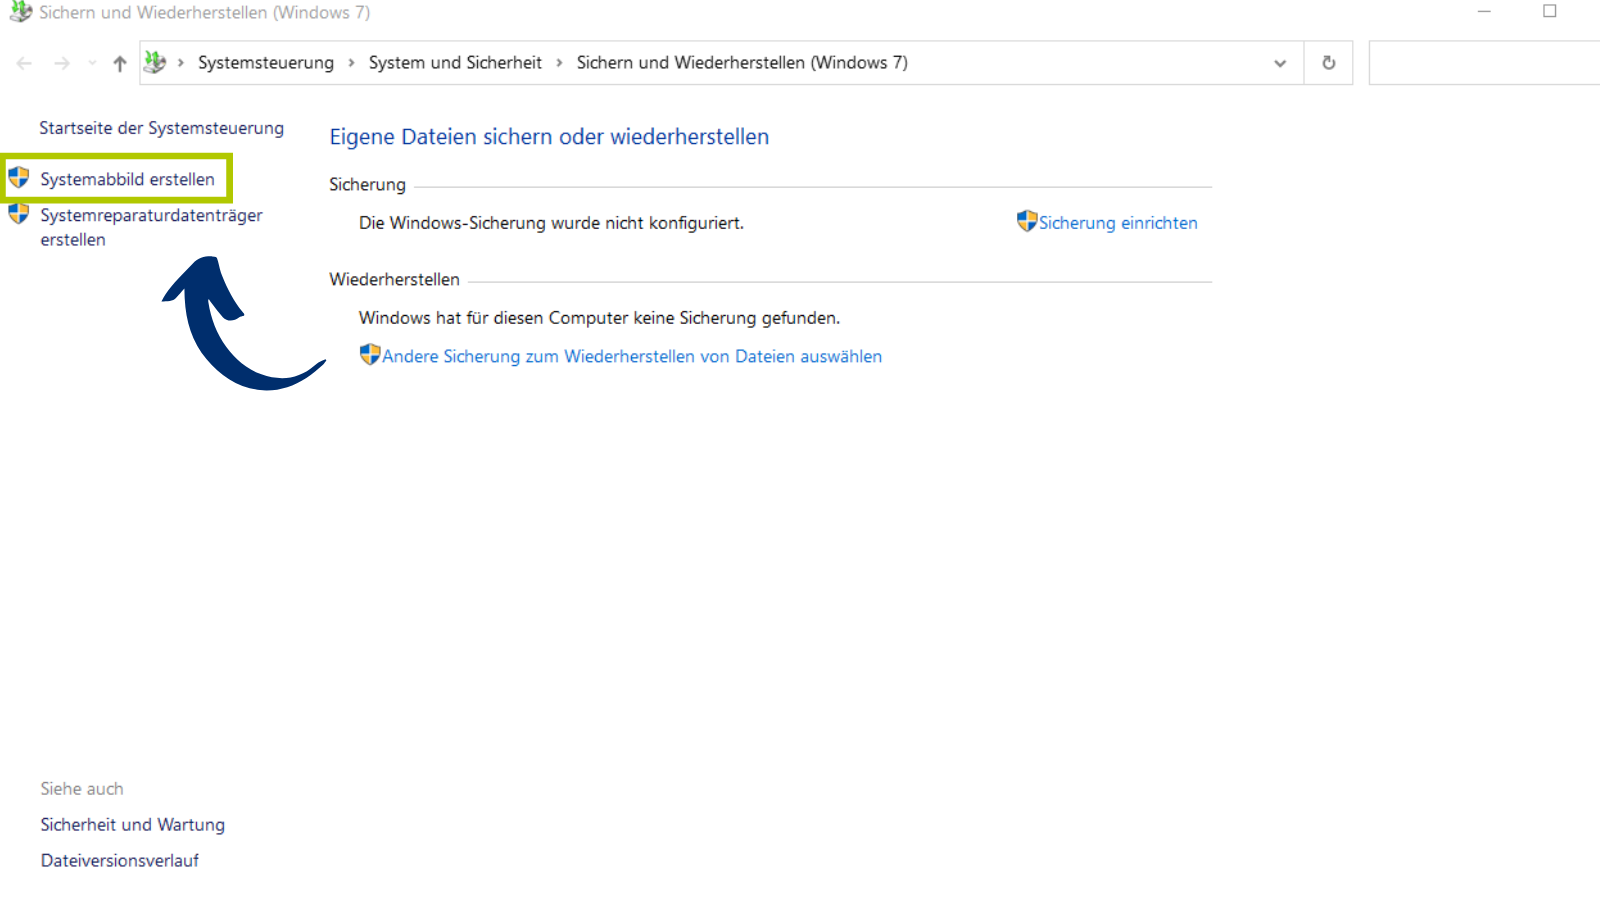Expand the address bar history dropdown
Screen dimensions: 1600x900
coord(1279,63)
